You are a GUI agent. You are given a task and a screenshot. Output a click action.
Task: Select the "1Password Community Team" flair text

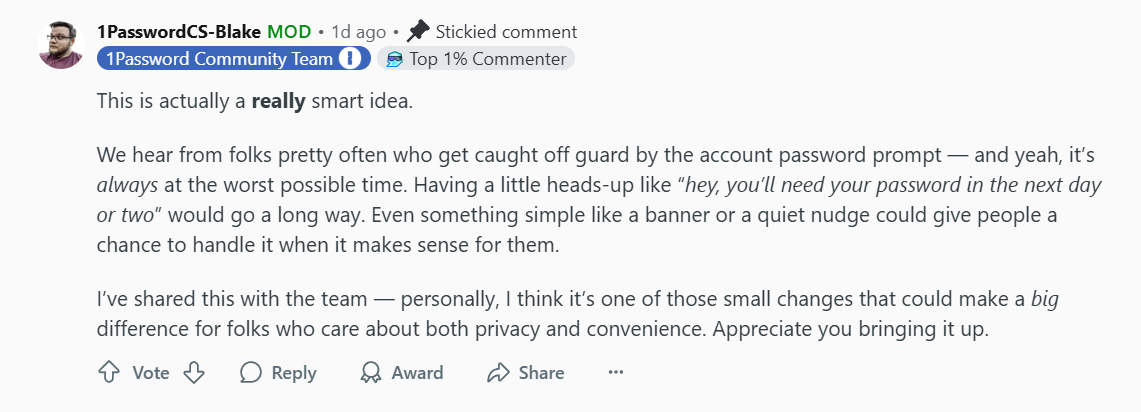tap(219, 59)
